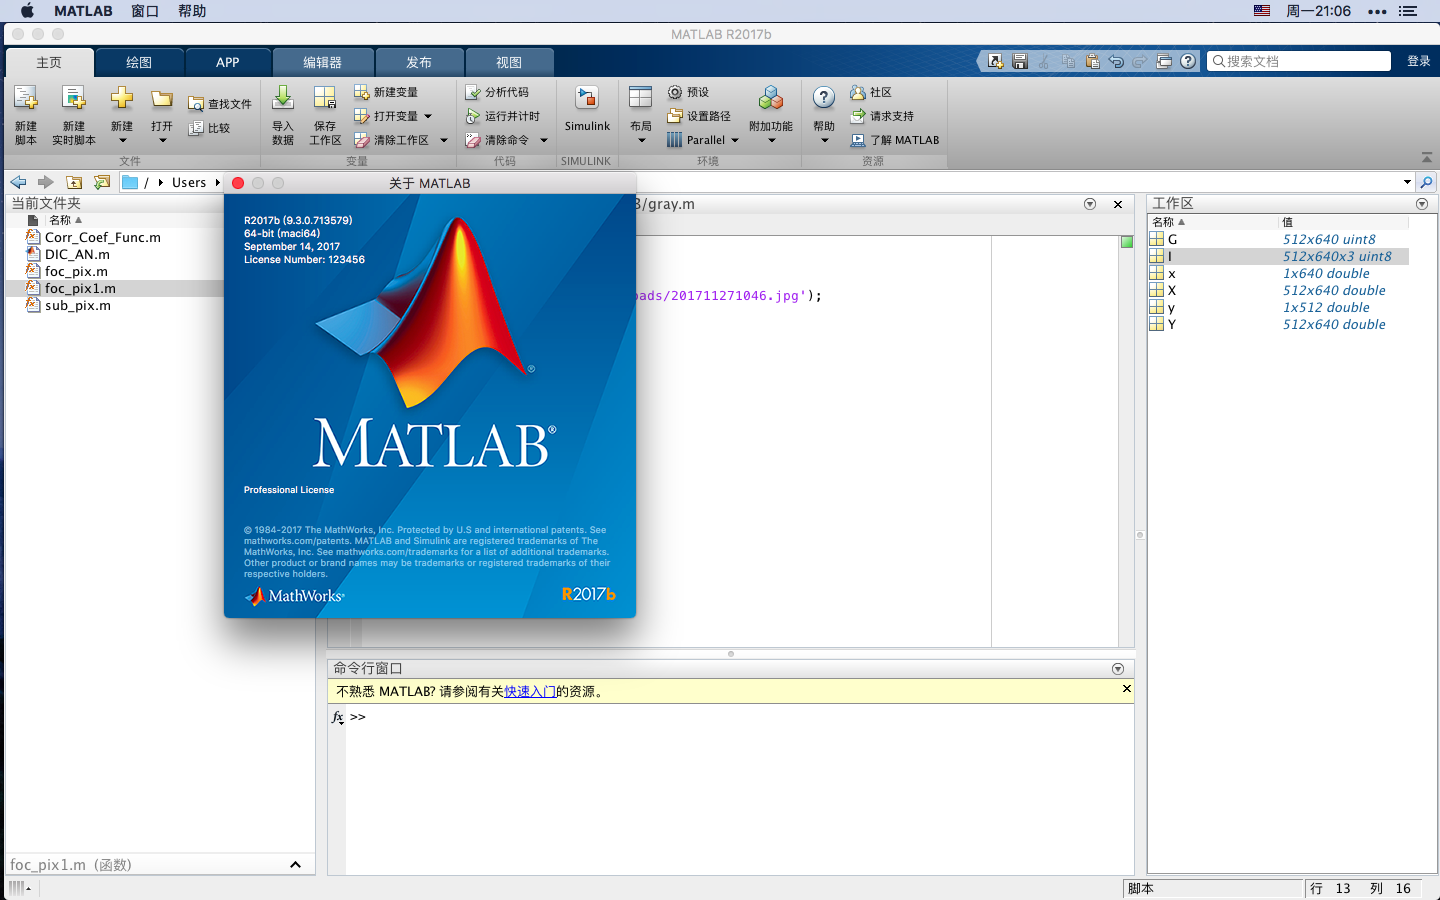
Task: Click 新建变量 in the variable section
Action: [x=386, y=92]
